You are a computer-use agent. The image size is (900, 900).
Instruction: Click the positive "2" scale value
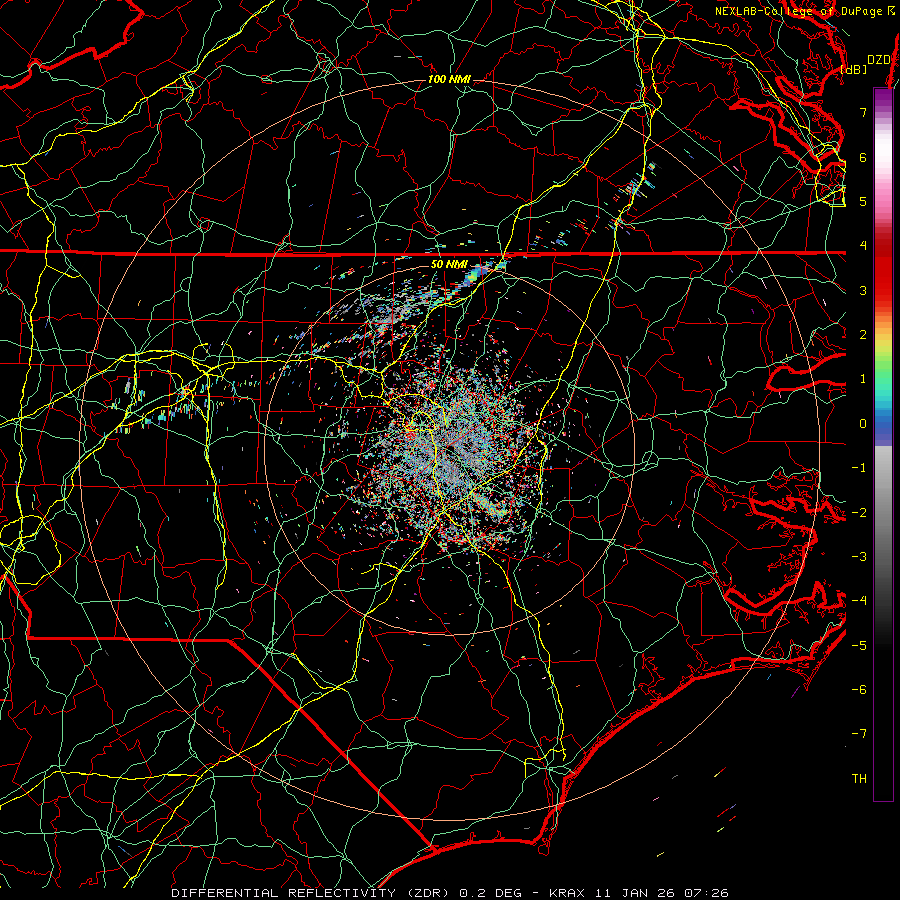coord(863,335)
